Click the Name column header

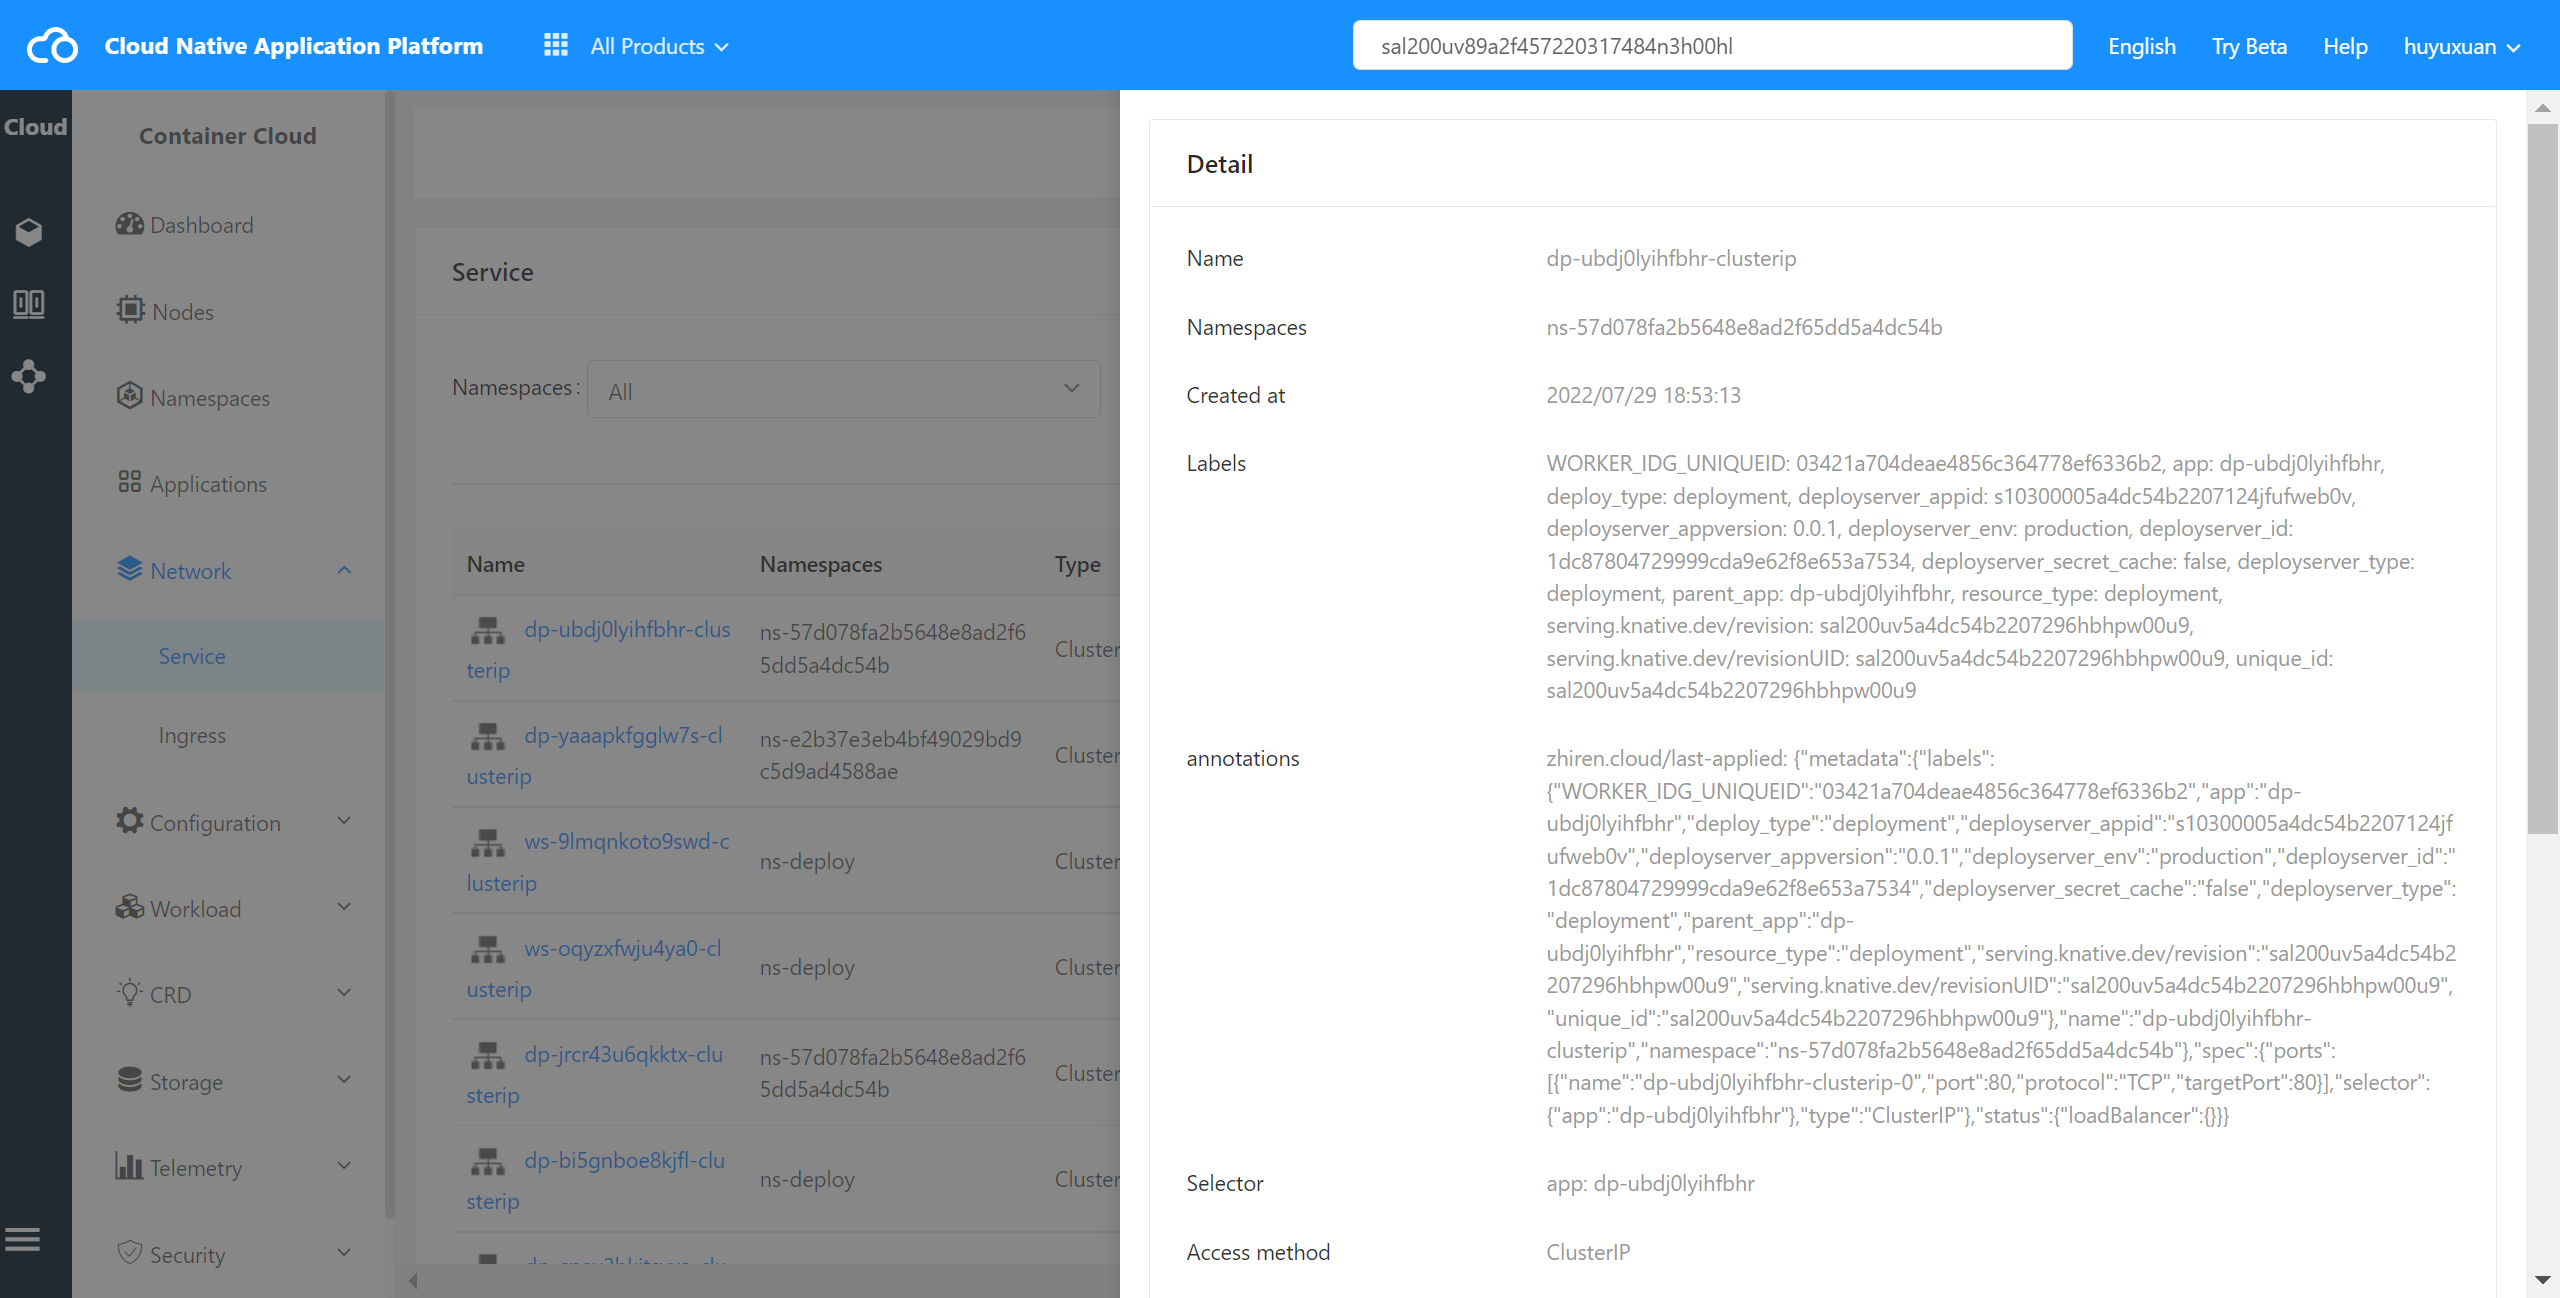(x=495, y=564)
